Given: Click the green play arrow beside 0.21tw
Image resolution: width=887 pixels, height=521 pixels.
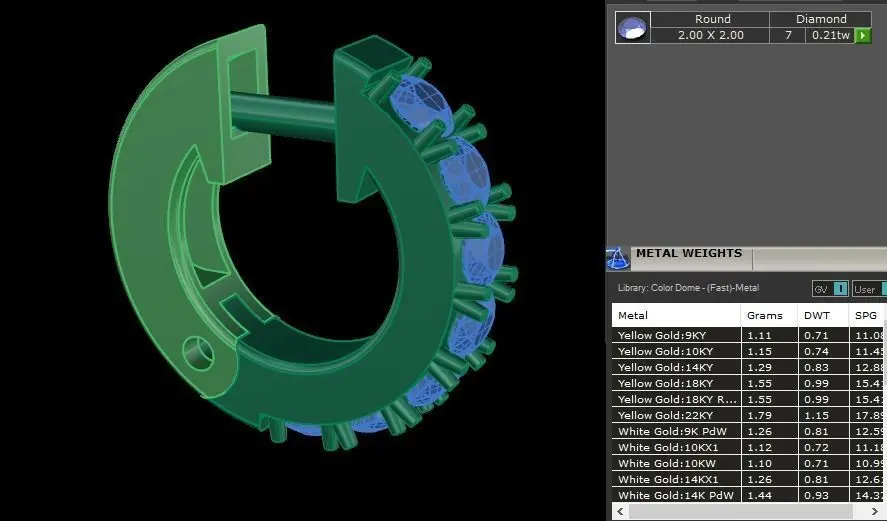Looking at the screenshot, I should (x=863, y=36).
